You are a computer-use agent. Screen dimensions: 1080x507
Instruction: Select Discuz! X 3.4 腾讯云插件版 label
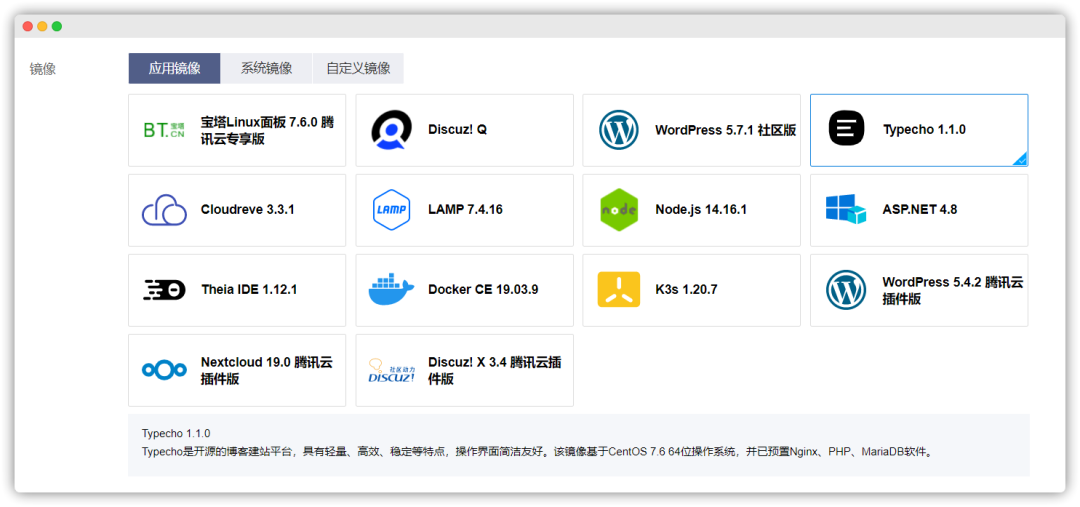[495, 371]
